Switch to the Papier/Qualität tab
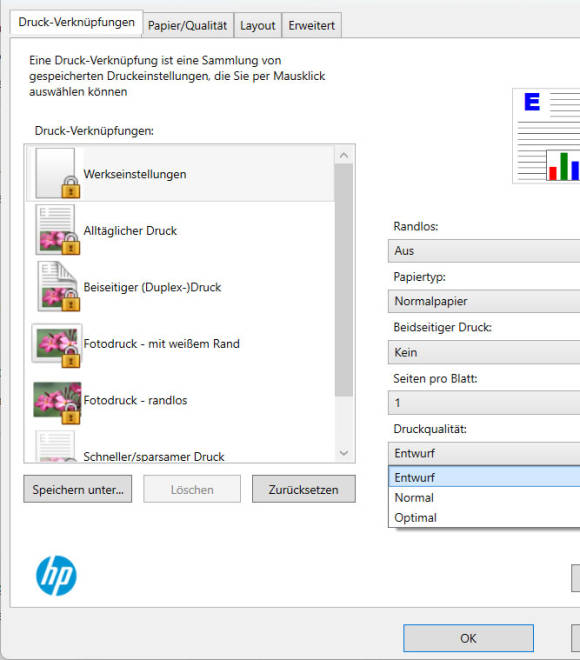580x660 pixels. pos(187,26)
